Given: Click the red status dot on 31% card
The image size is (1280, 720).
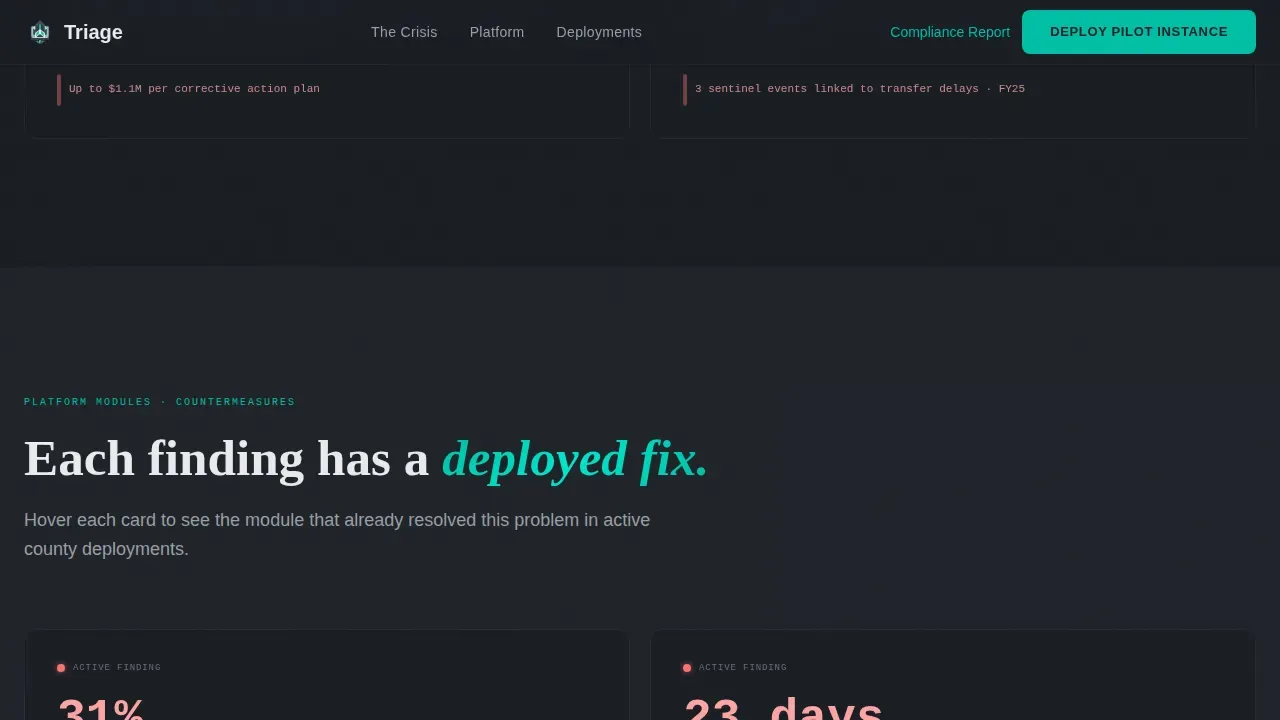Looking at the screenshot, I should 61,668.
